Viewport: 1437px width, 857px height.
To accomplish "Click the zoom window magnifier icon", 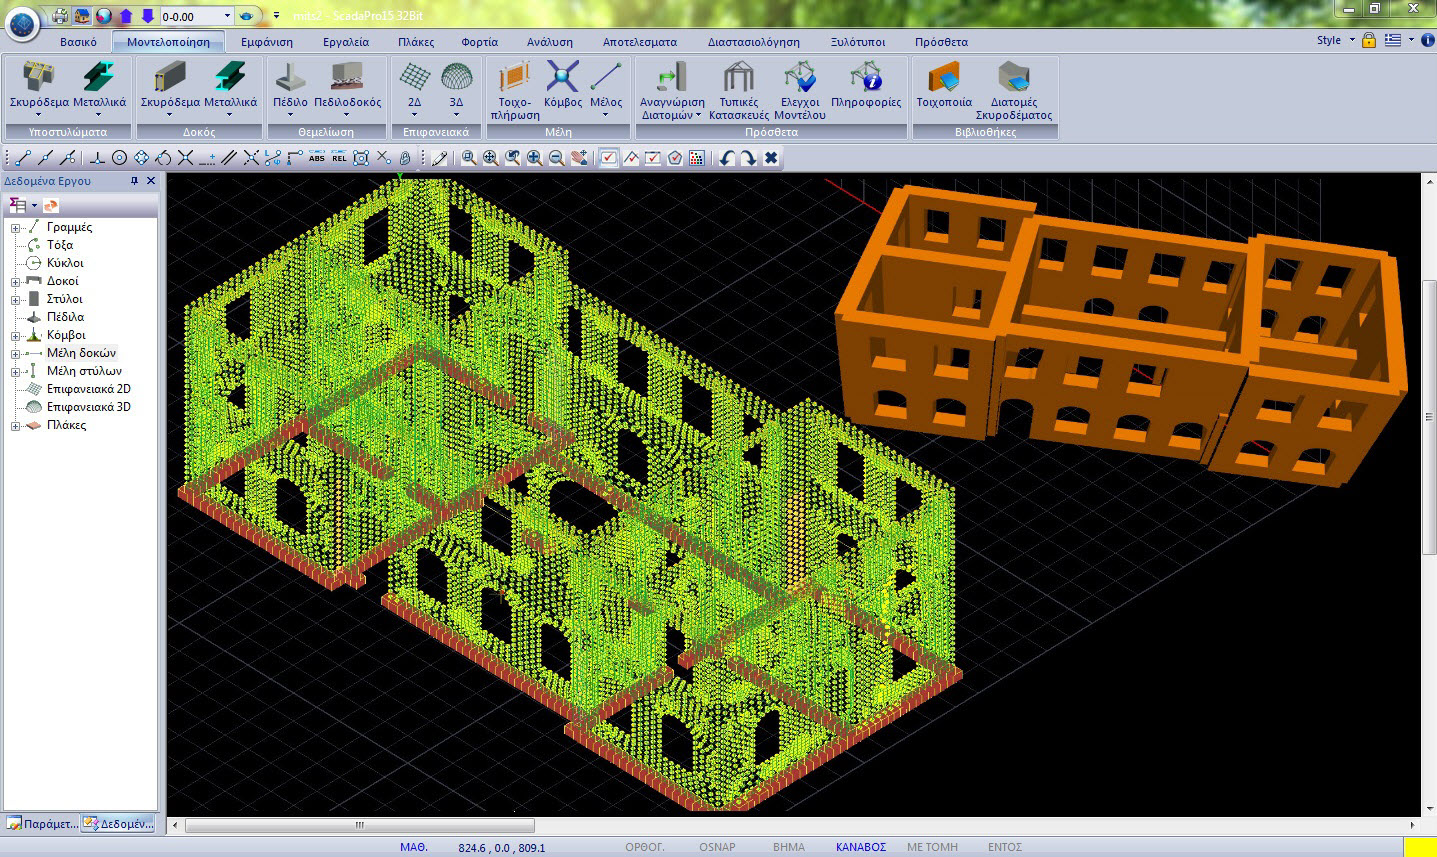I will 469,158.
